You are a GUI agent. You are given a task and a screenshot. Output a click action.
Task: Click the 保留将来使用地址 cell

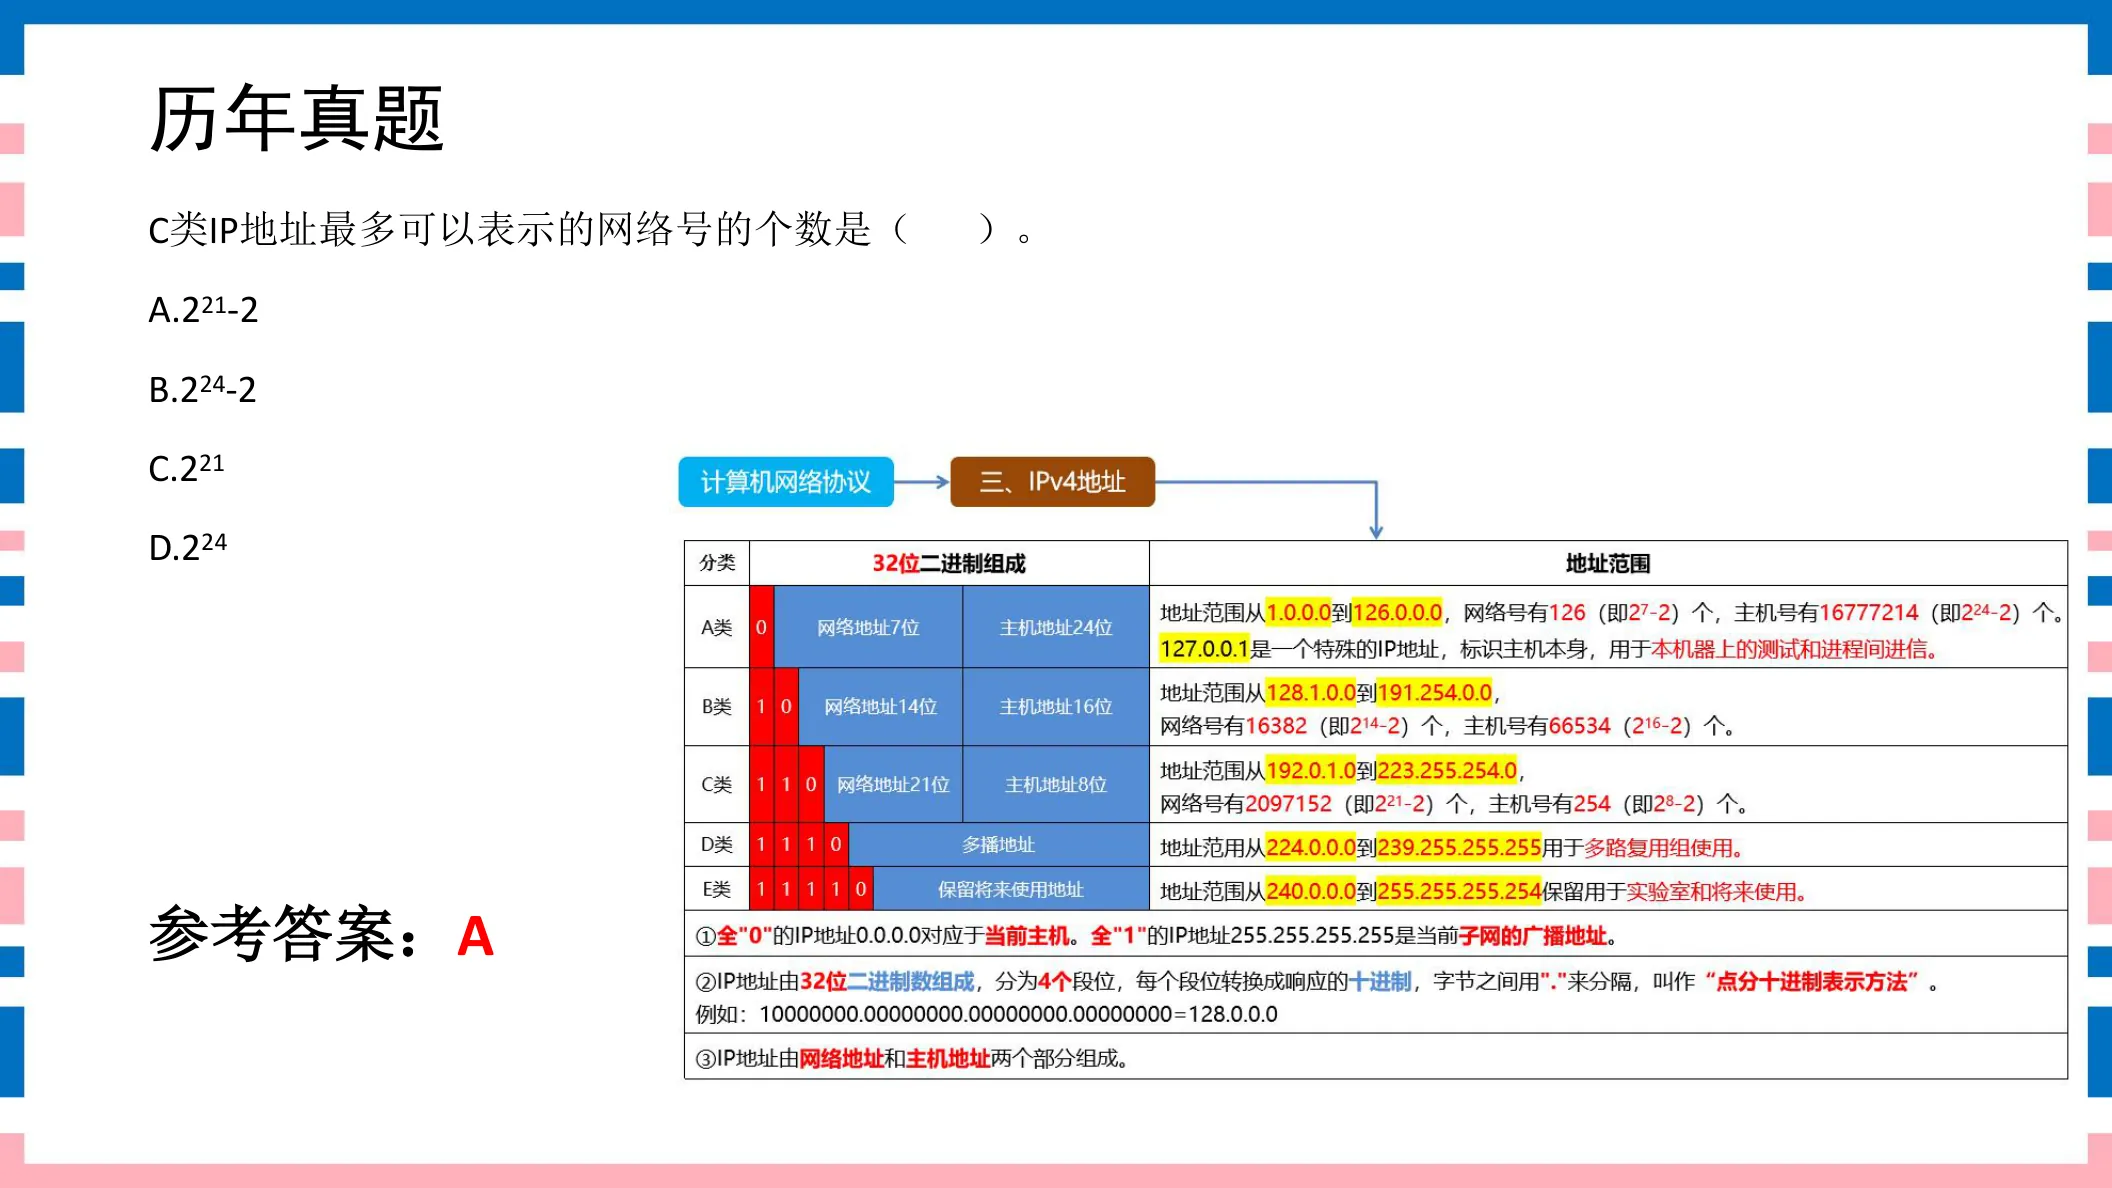(1010, 889)
